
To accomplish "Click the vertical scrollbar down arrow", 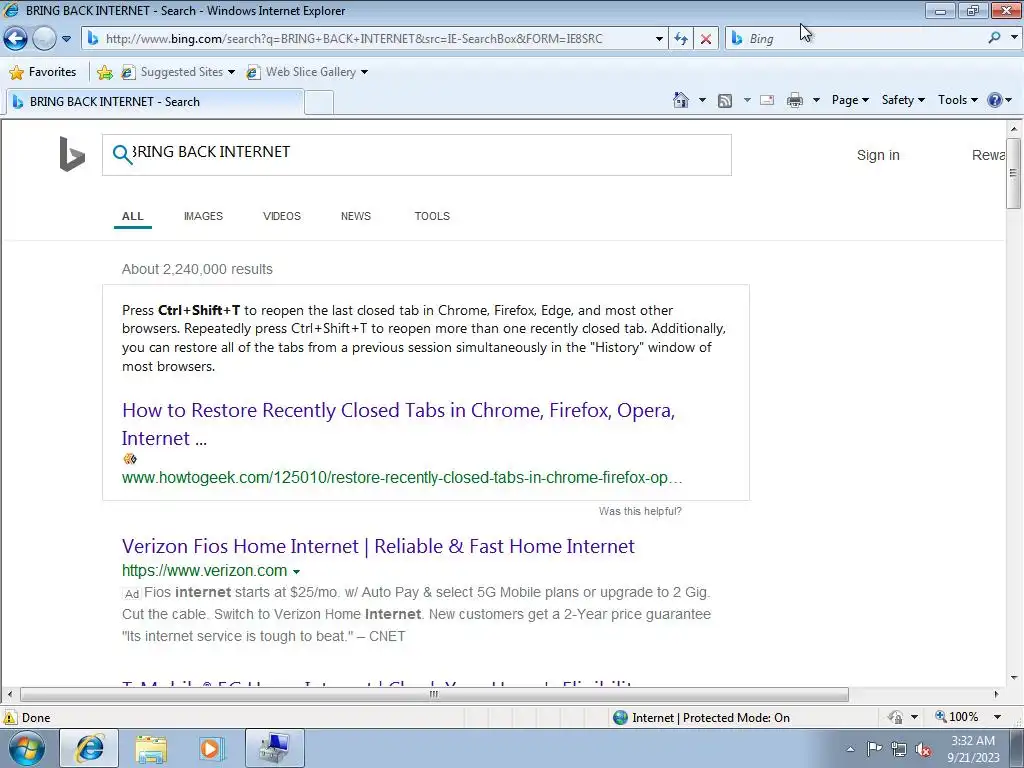I will pos(1014,678).
